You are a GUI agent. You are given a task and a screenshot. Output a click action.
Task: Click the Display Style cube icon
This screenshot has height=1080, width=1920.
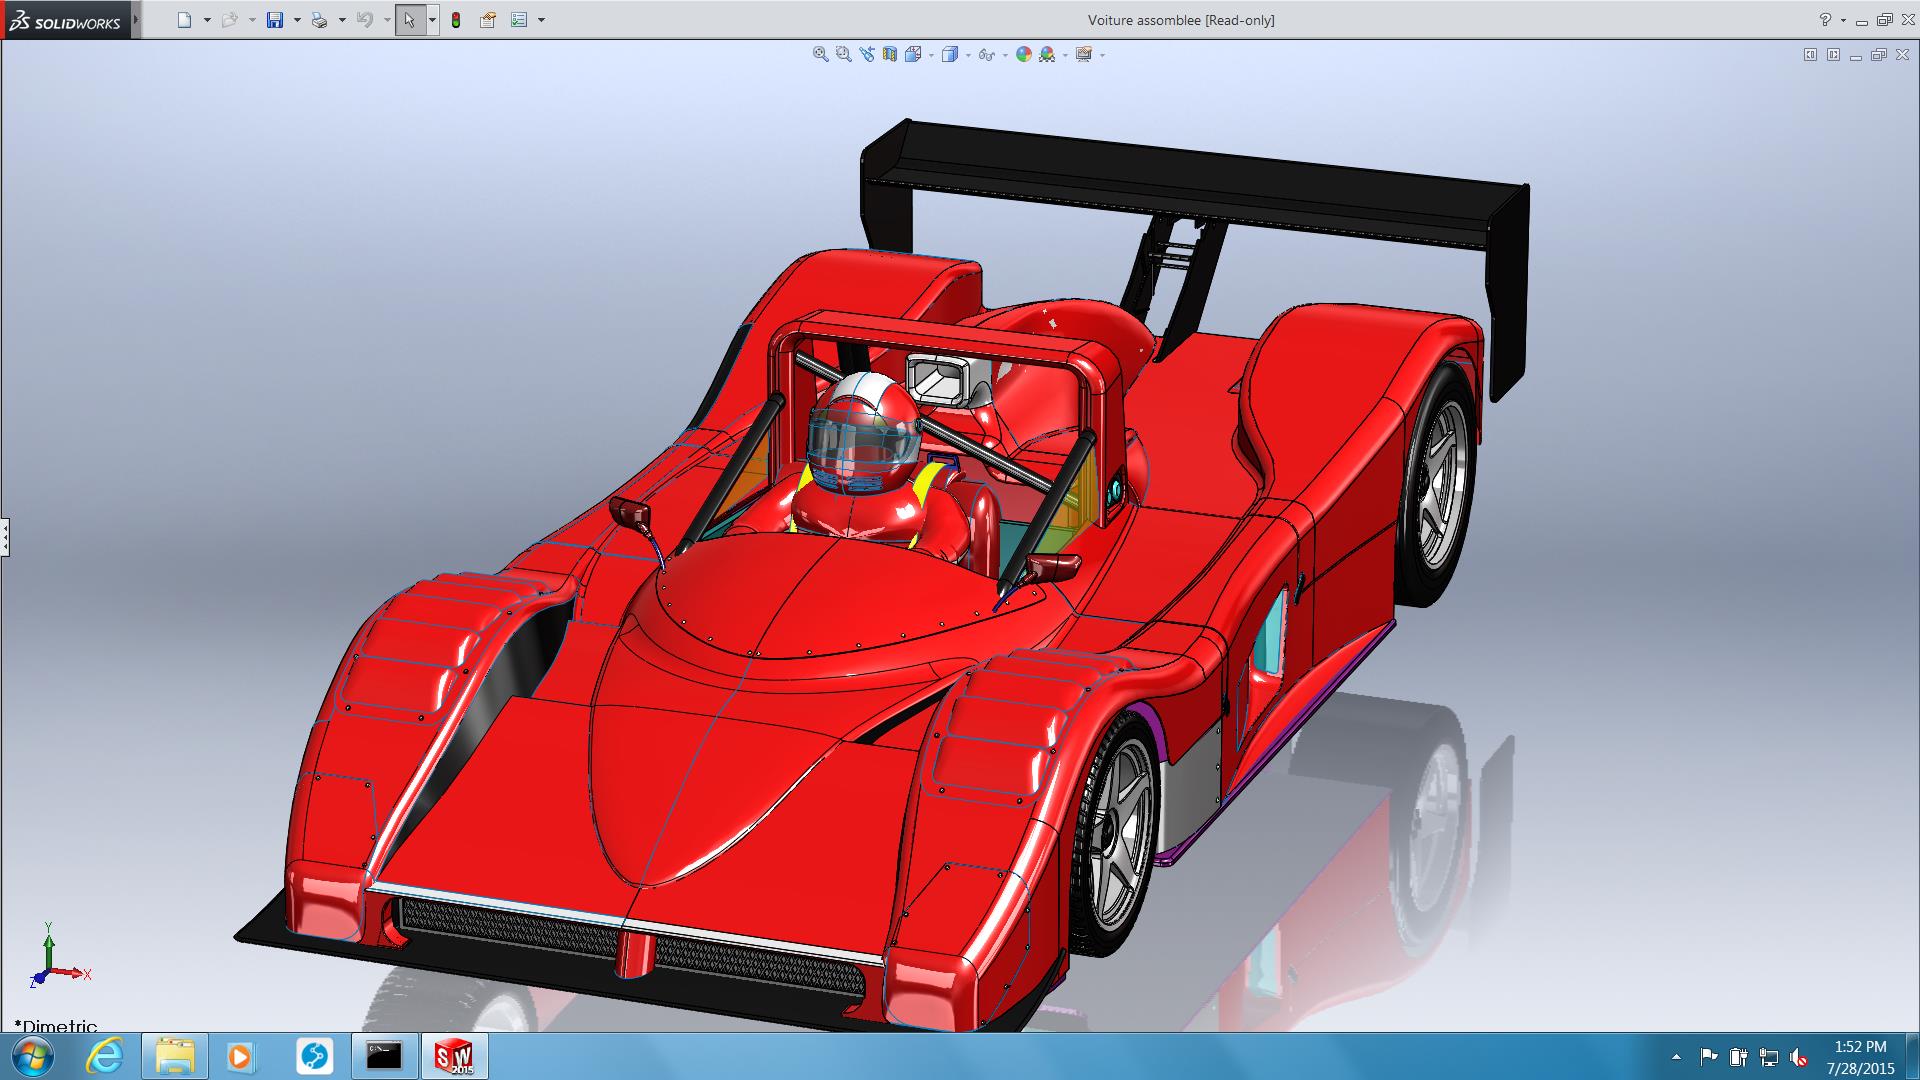(949, 55)
